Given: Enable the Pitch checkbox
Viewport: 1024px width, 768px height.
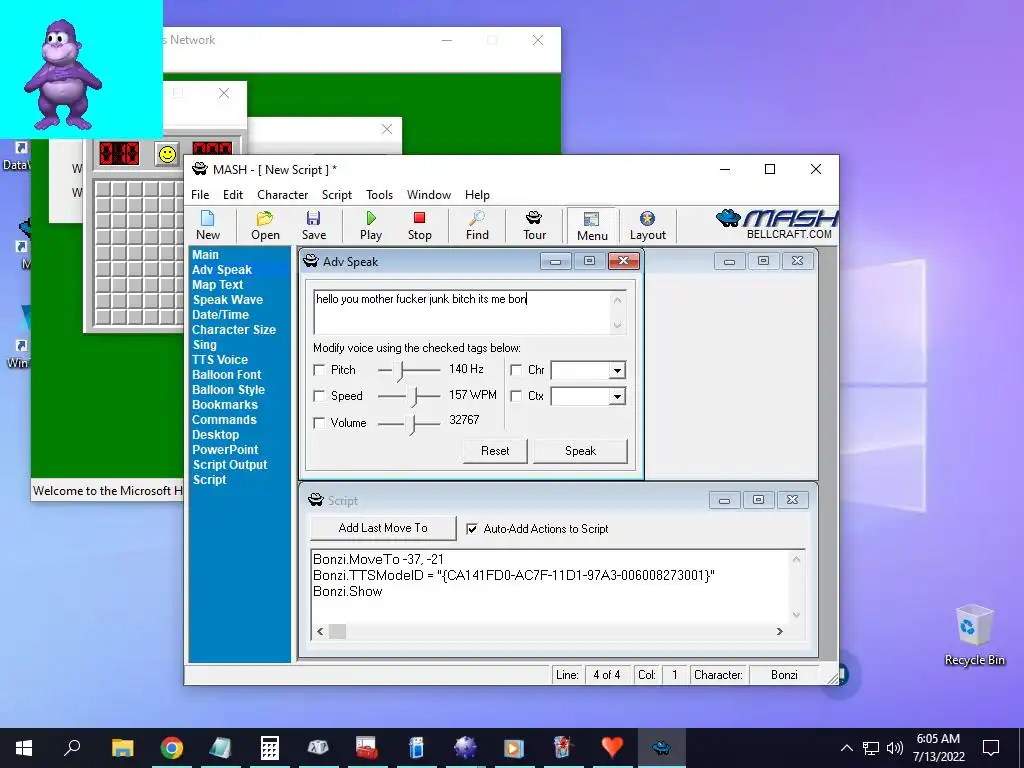Looking at the screenshot, I should pos(319,370).
